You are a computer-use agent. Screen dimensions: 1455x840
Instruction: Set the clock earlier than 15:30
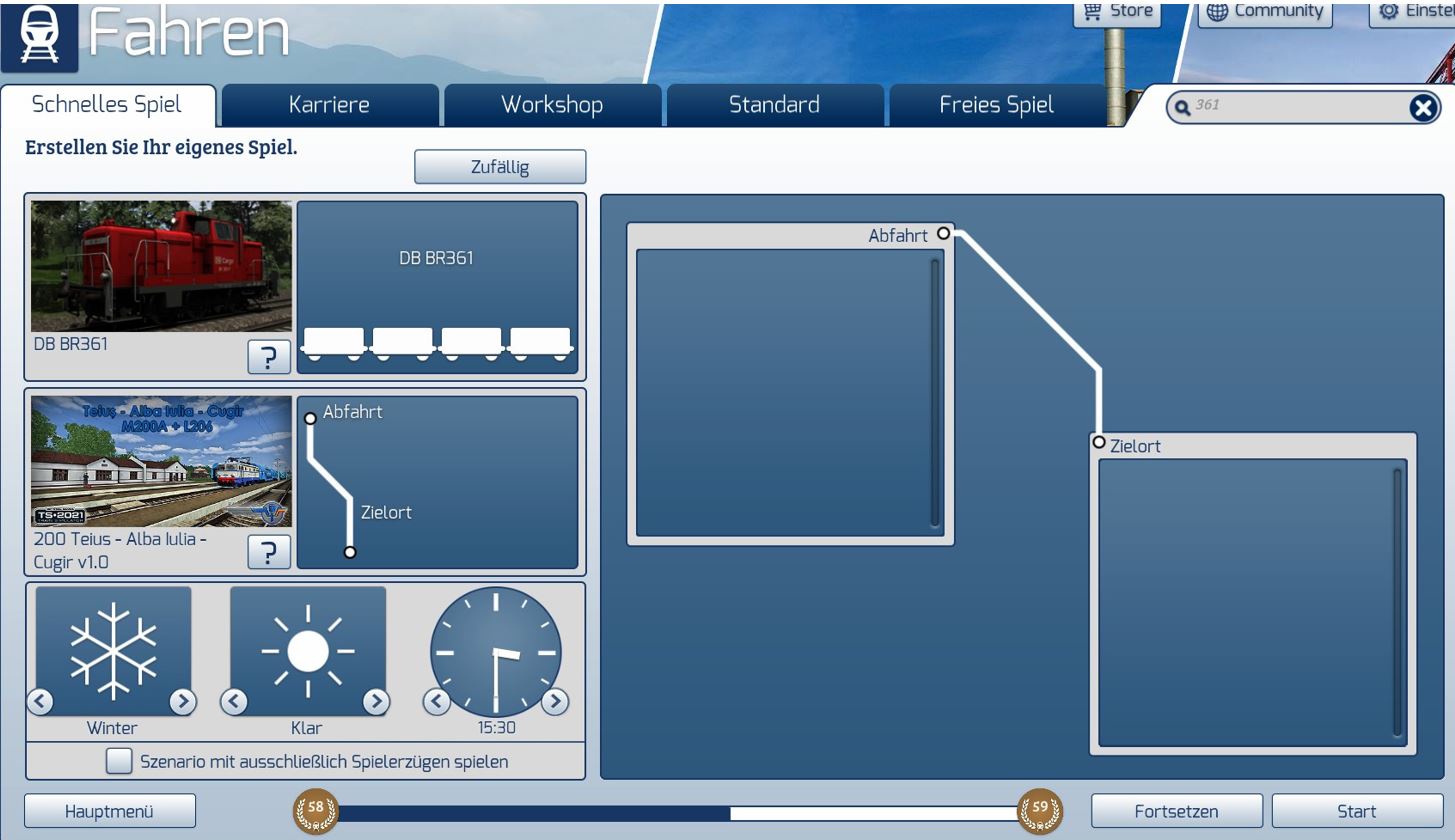click(436, 701)
